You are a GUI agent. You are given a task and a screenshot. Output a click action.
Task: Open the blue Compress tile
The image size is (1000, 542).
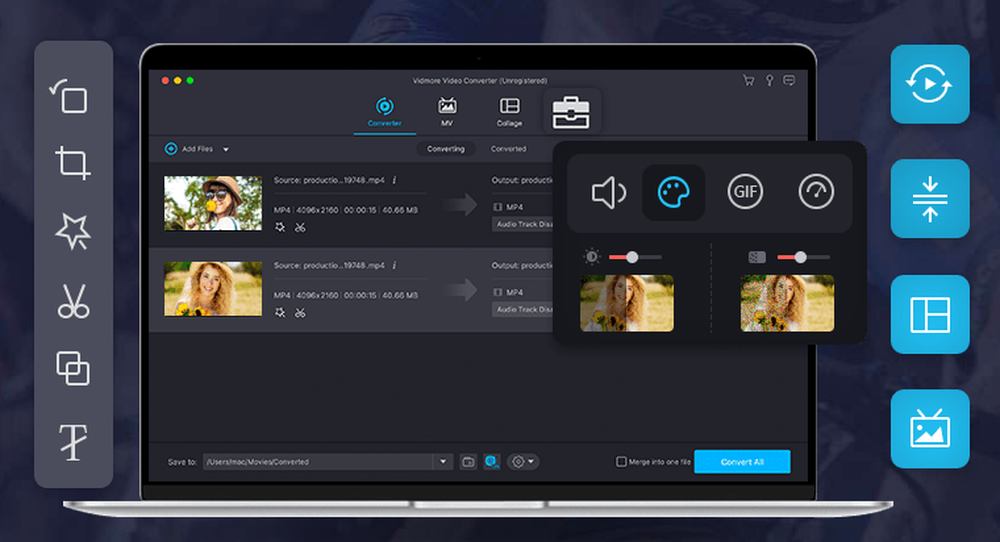930,198
